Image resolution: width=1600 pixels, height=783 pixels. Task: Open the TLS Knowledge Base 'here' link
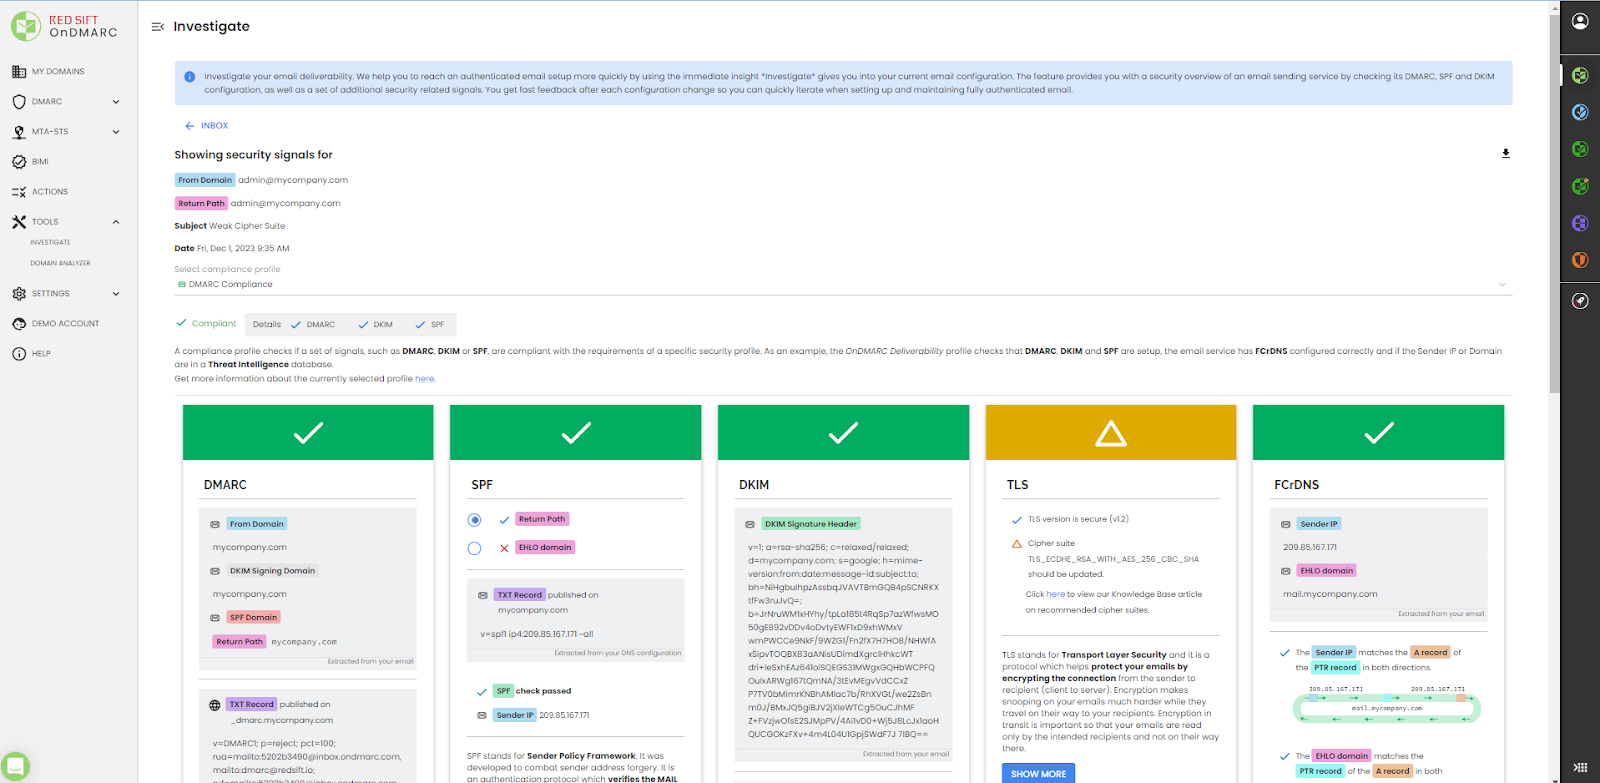coord(1056,594)
